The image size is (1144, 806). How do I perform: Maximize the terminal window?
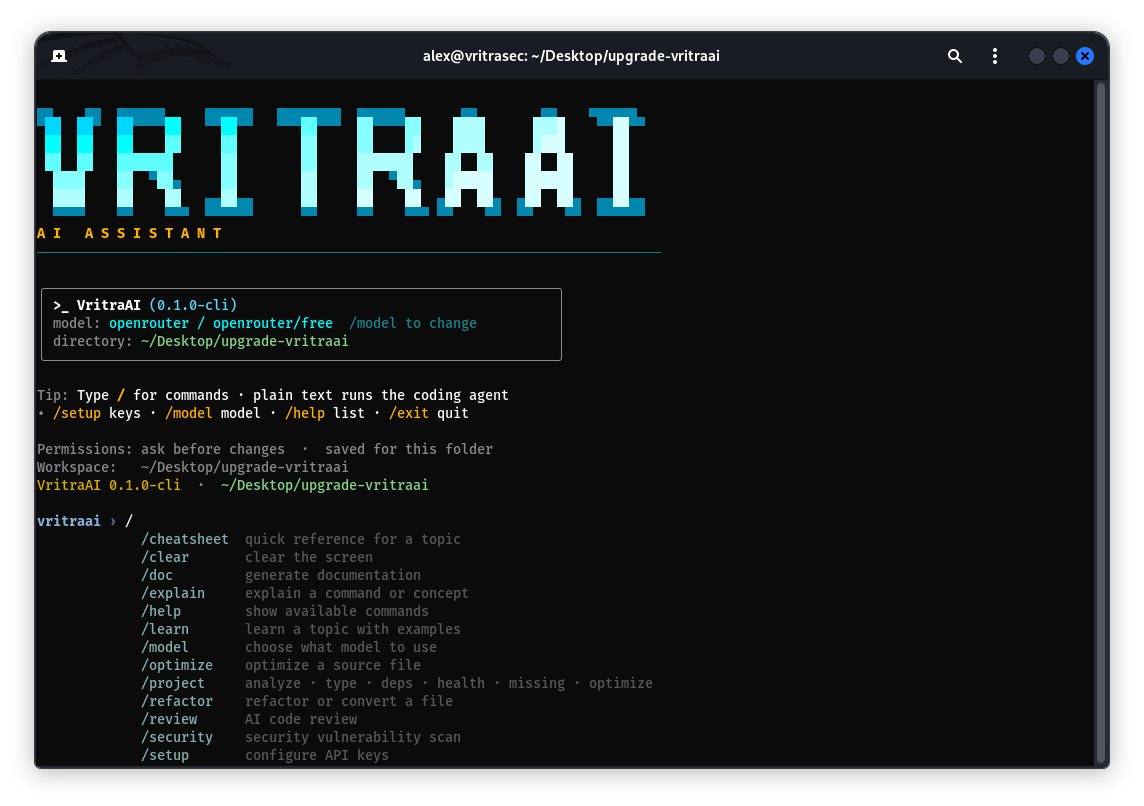pyautogui.click(x=1061, y=56)
